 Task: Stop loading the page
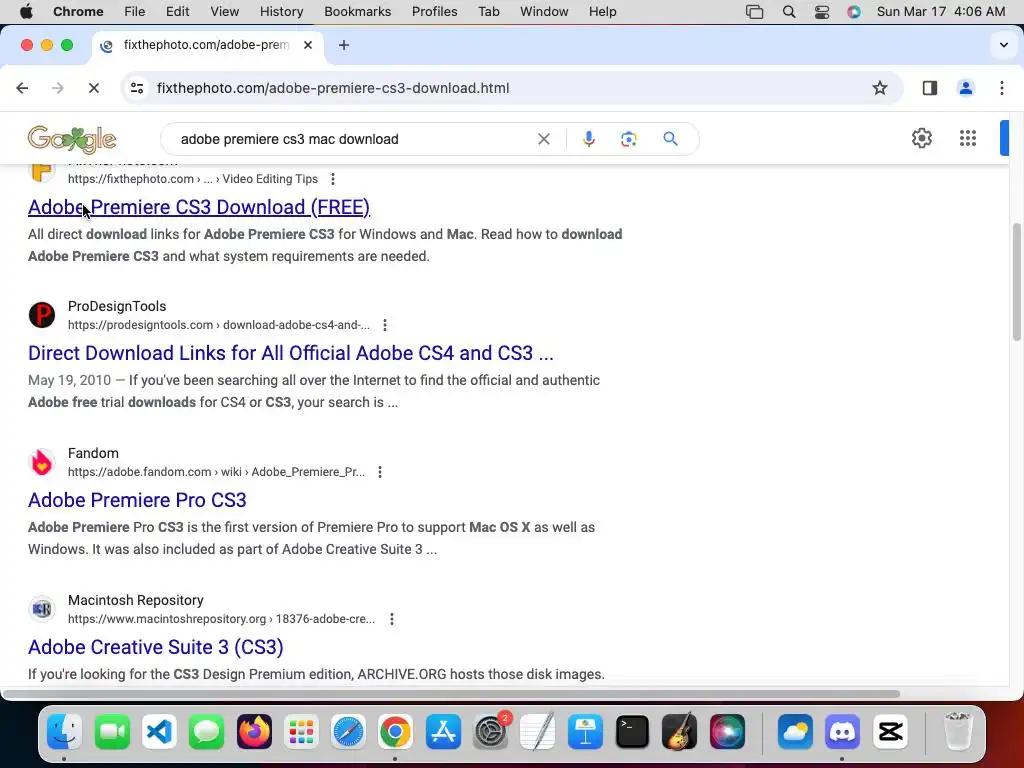(93, 88)
